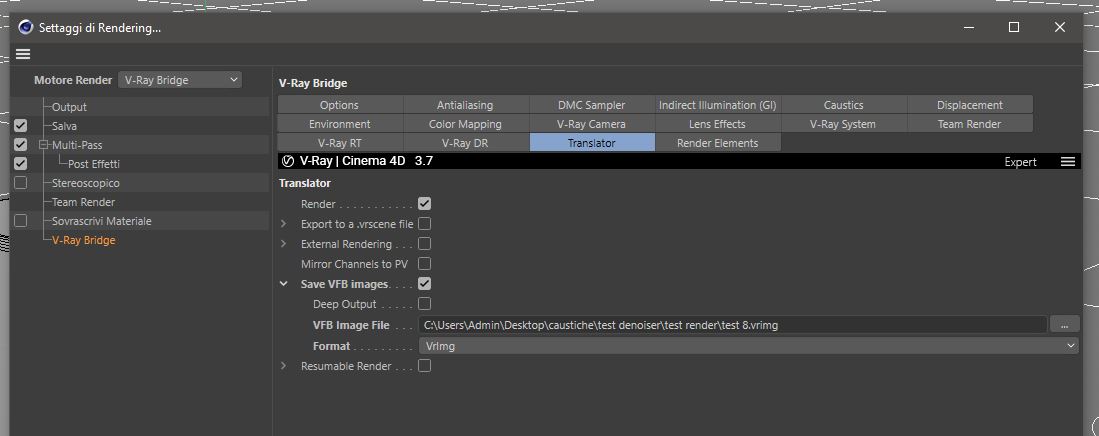Open the Motore Render dropdown

(179, 80)
